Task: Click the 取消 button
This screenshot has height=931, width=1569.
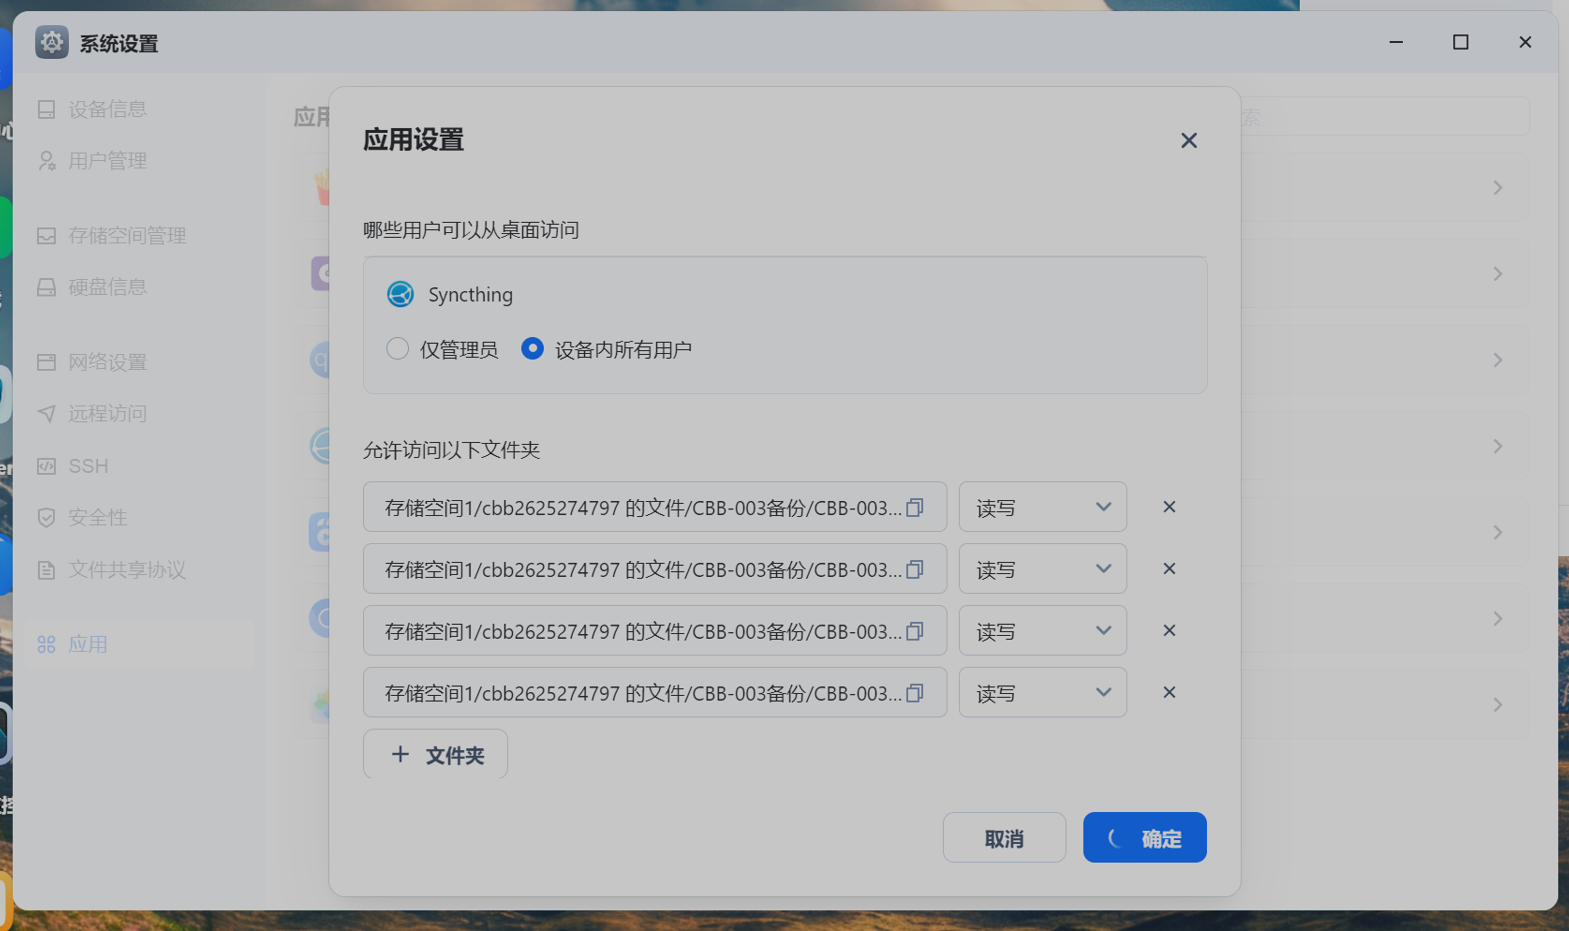Action: pyautogui.click(x=1004, y=838)
